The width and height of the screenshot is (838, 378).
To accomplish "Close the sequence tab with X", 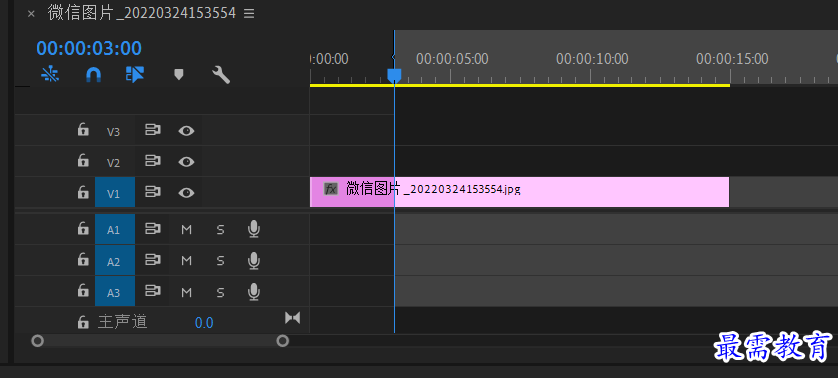I will pyautogui.click(x=31, y=14).
